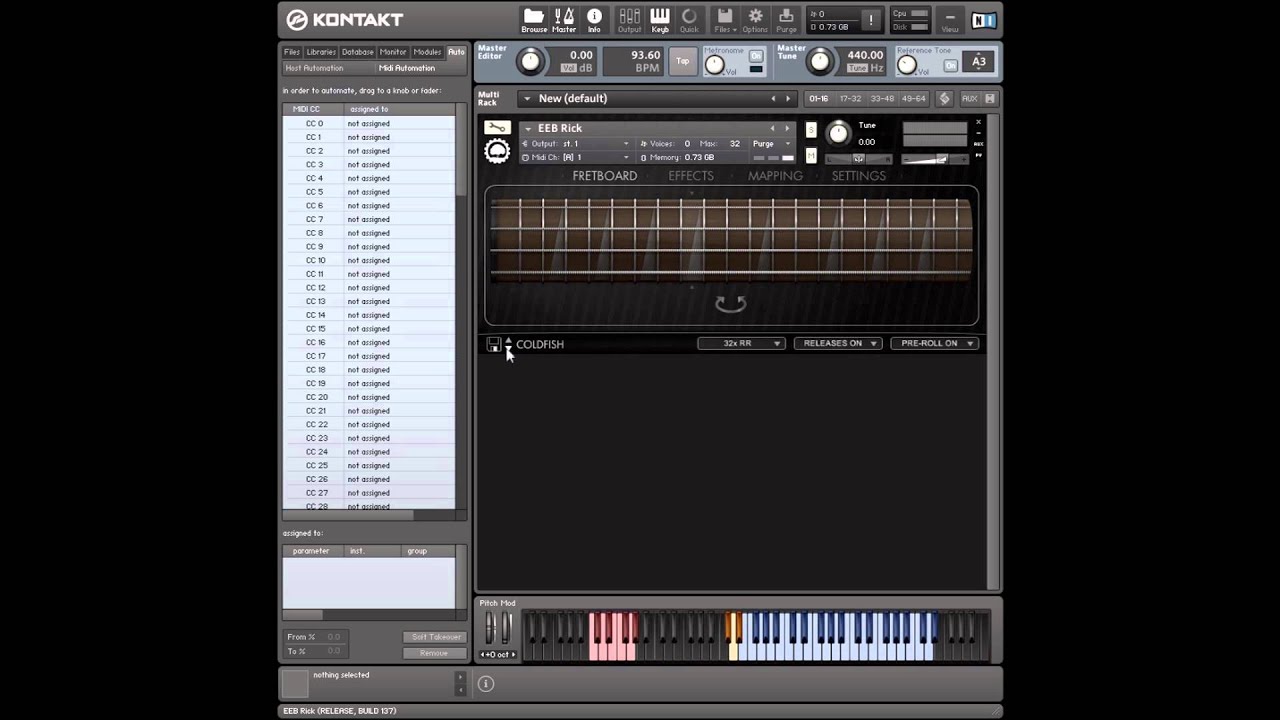The height and width of the screenshot is (720, 1280).
Task: Toggle the Keyb on-screen keyboard icon
Action: (660, 19)
